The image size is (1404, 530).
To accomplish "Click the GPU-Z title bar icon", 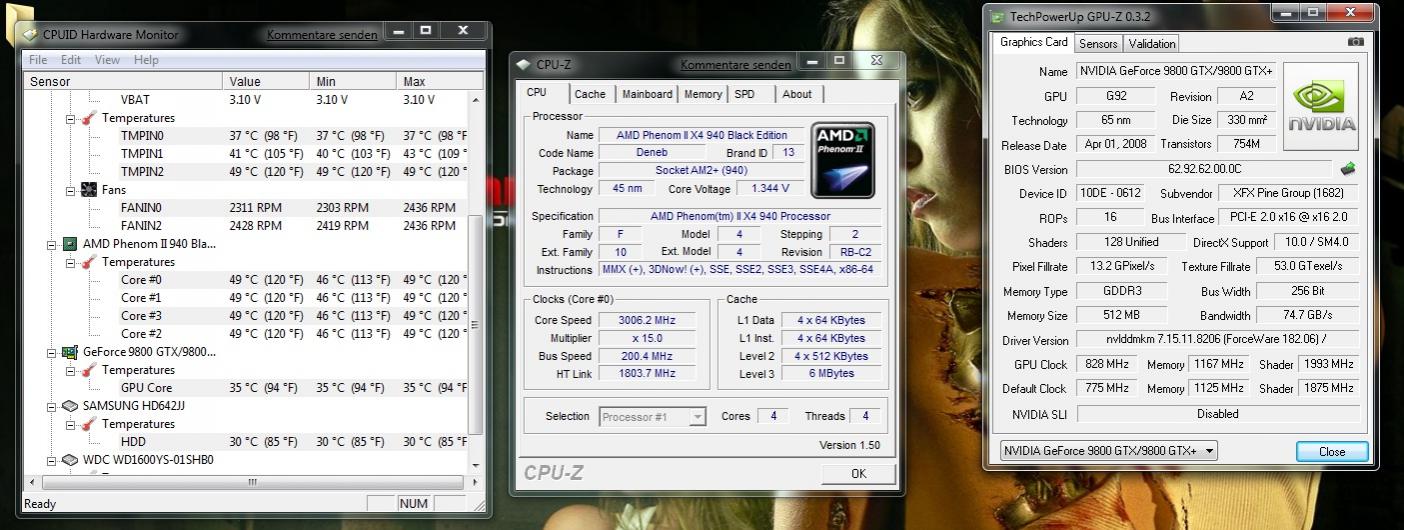I will click(x=997, y=17).
